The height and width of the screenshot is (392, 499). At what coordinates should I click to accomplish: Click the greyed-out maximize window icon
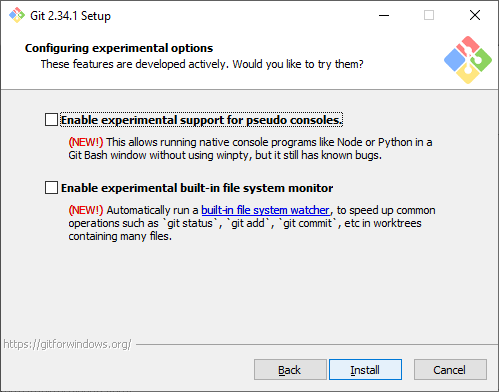pyautogui.click(x=429, y=15)
